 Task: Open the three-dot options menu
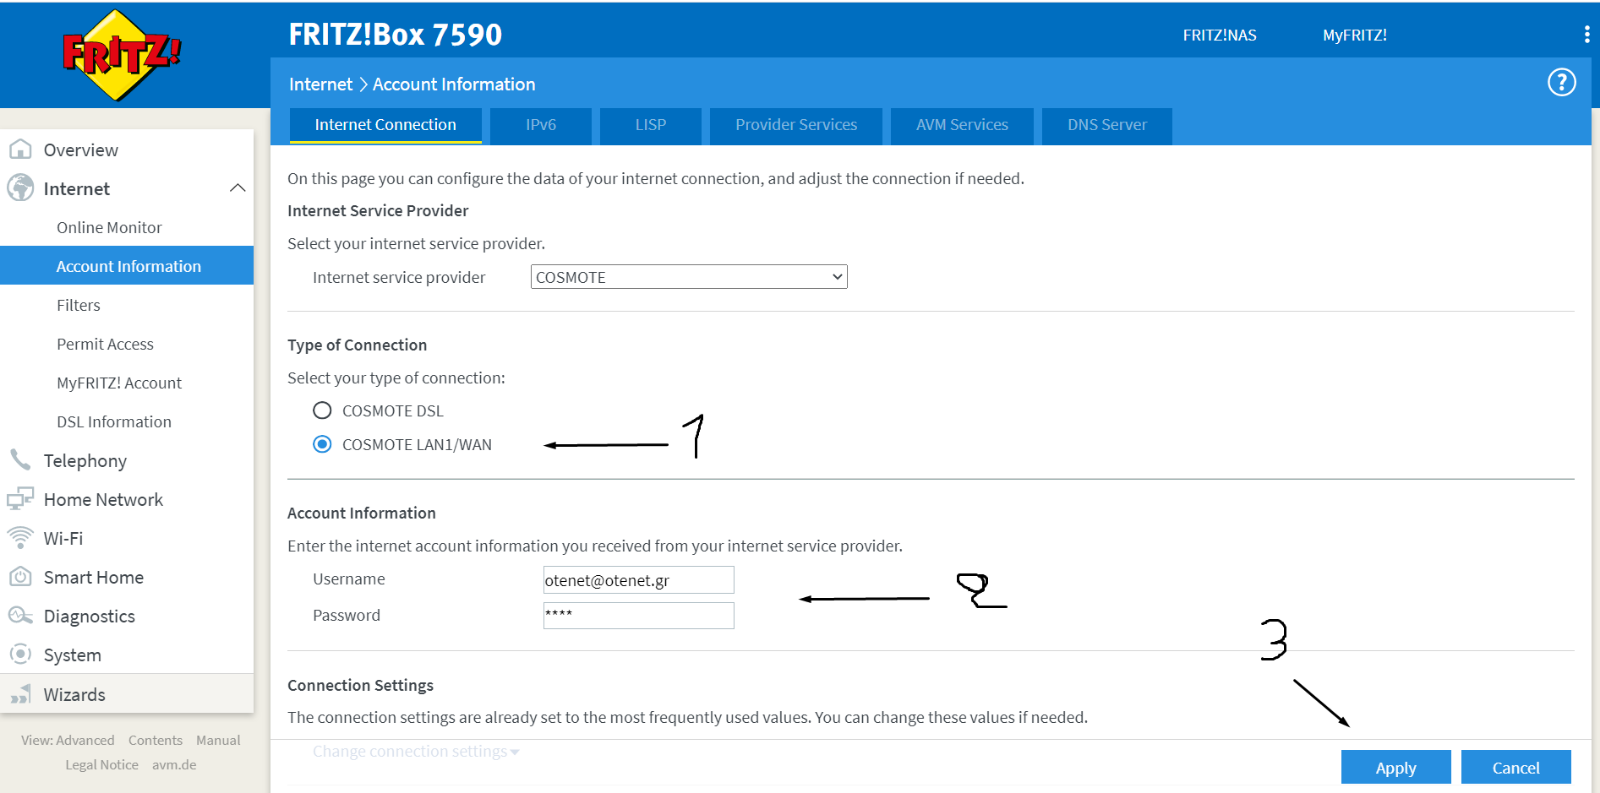(1587, 35)
